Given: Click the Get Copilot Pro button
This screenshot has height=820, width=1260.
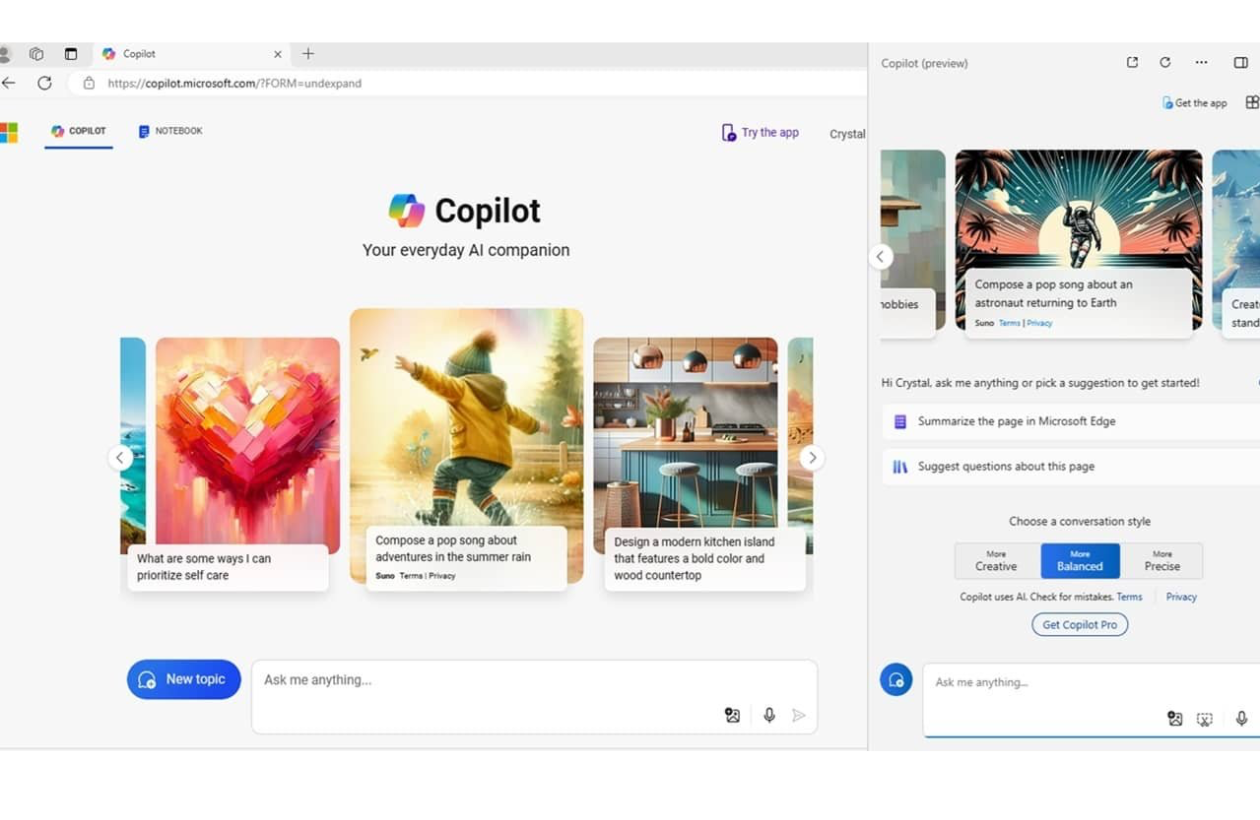Looking at the screenshot, I should pyautogui.click(x=1079, y=624).
